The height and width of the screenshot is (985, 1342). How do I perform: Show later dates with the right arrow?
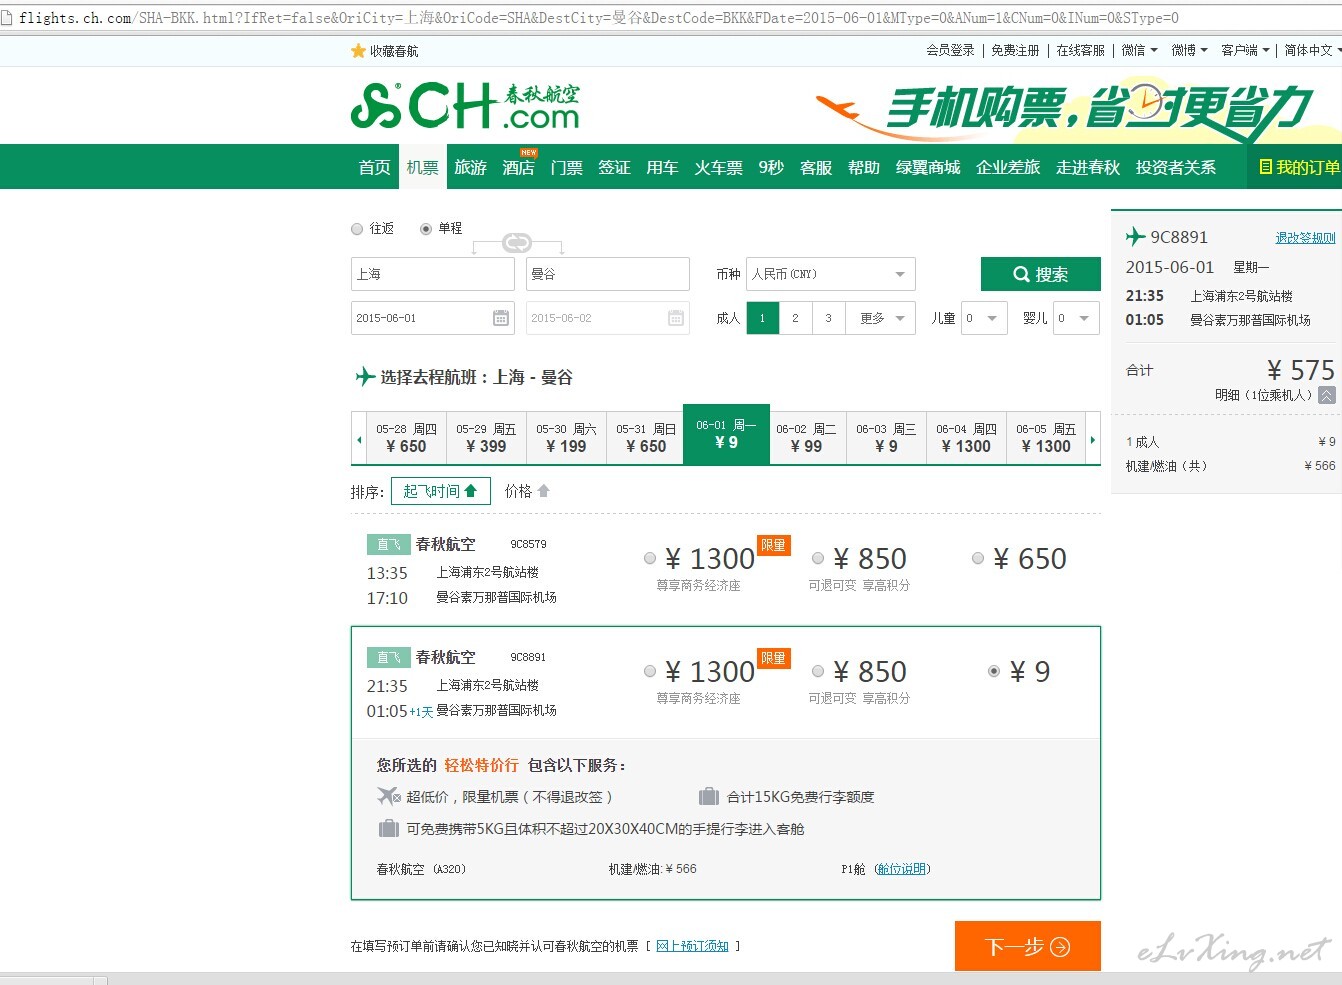(1092, 439)
